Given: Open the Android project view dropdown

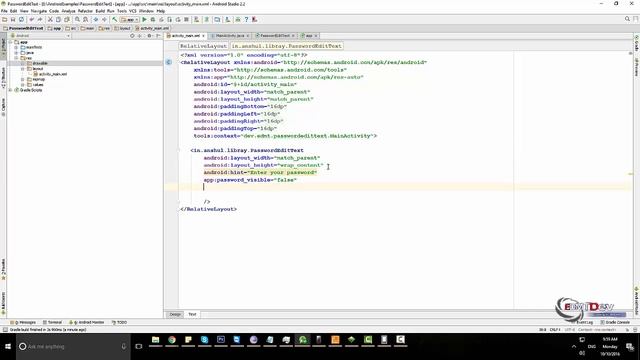Looking at the screenshot, I should coord(40,36).
